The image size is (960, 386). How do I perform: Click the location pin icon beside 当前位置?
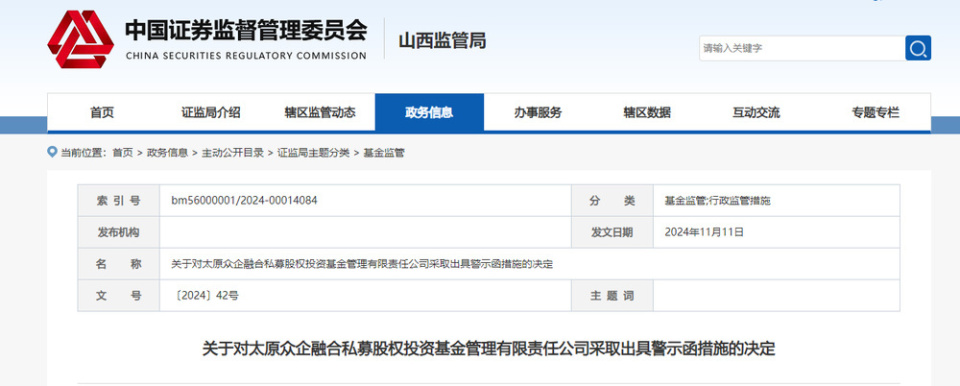click(x=52, y=152)
